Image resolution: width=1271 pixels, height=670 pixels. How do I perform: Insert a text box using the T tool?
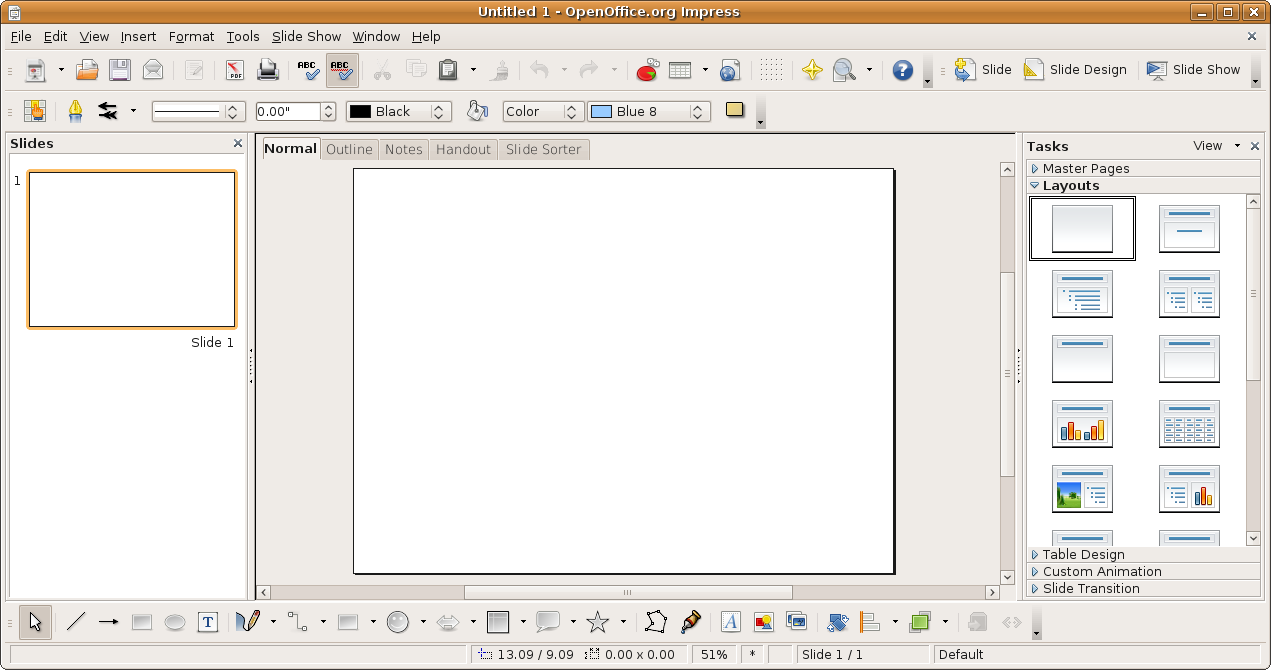[208, 622]
